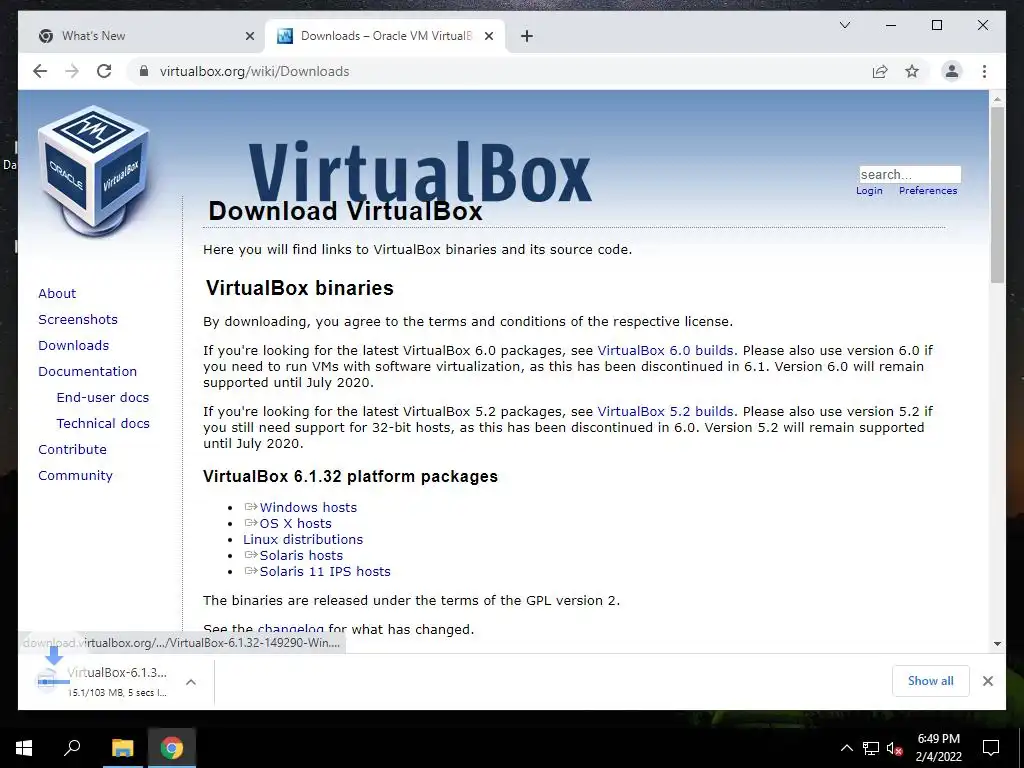Click the scrollbar down arrow
Screen dimensions: 1024x768
click(997, 644)
